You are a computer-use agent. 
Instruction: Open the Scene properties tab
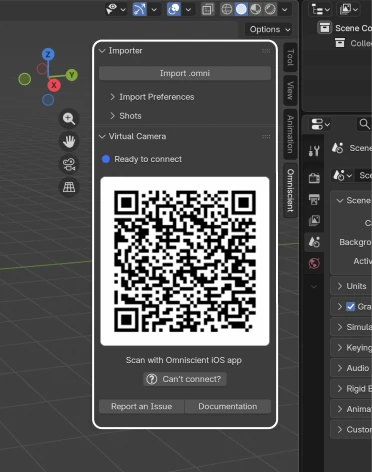(x=314, y=242)
